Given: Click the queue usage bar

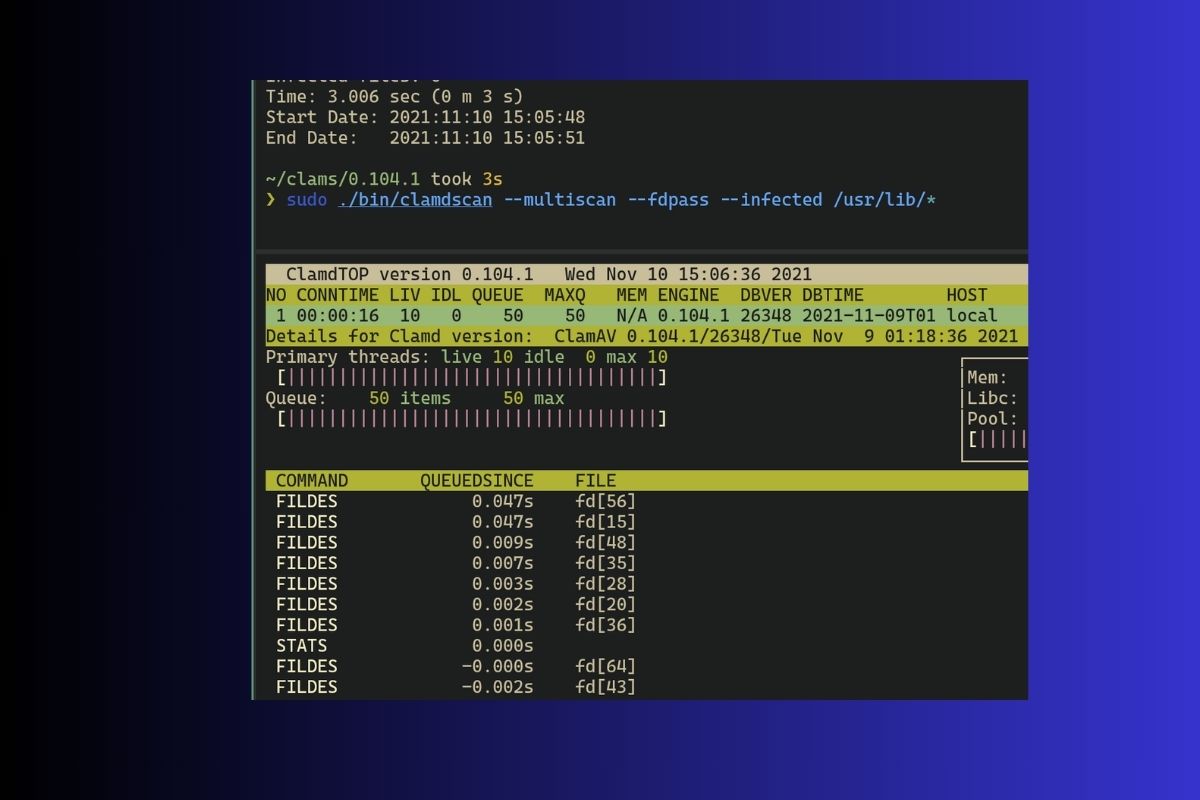Looking at the screenshot, I should pos(472,419).
